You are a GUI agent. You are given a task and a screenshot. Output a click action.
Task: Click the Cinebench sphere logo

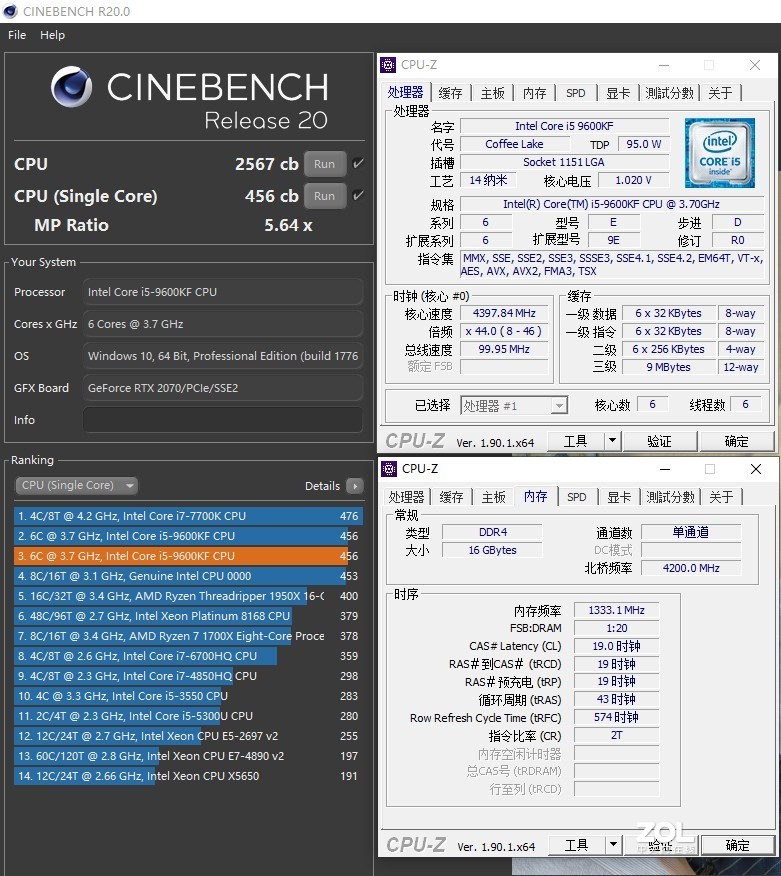(71, 87)
